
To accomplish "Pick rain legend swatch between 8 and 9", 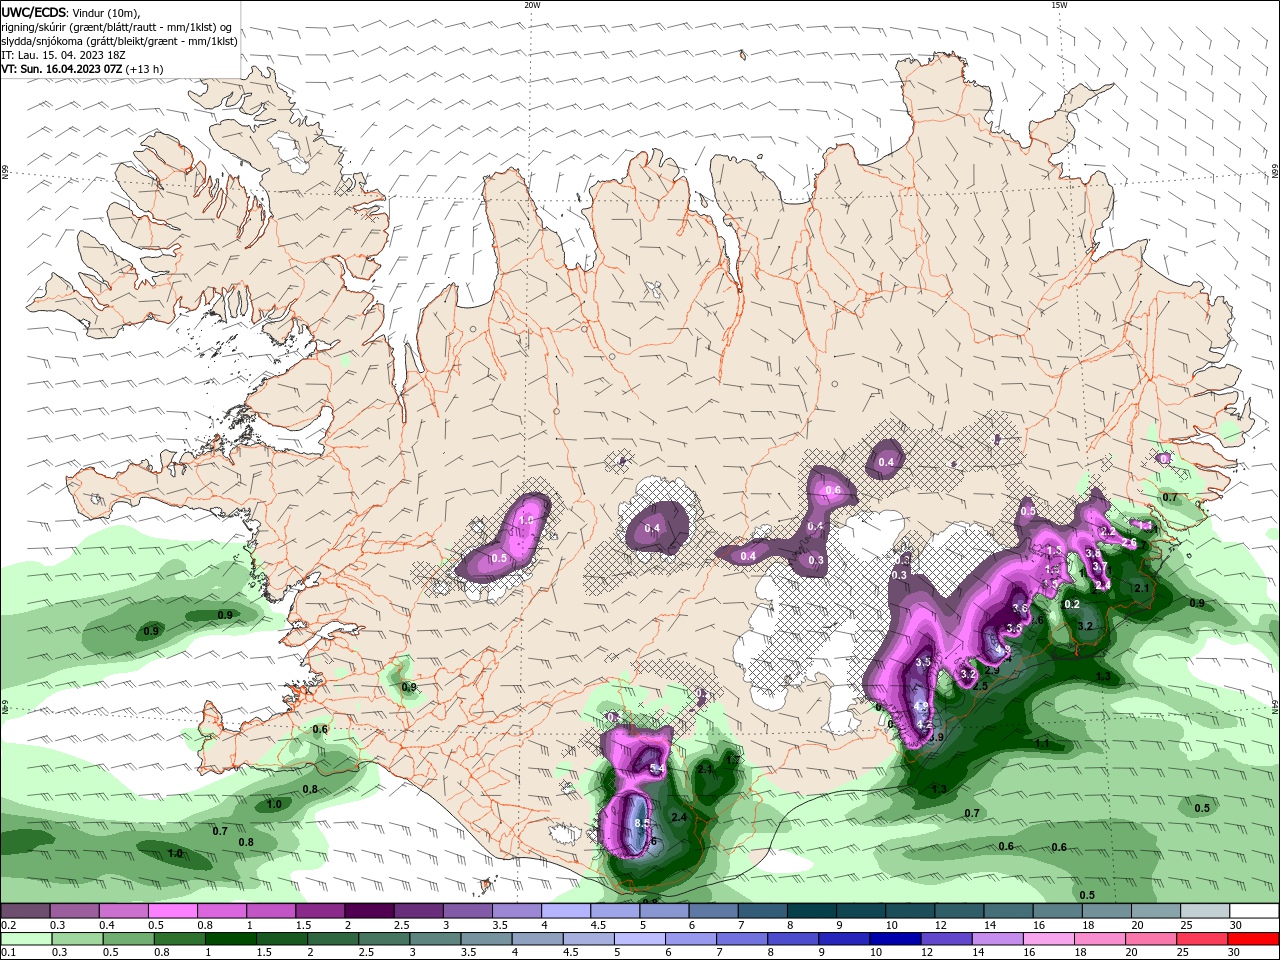I will point(793,939).
